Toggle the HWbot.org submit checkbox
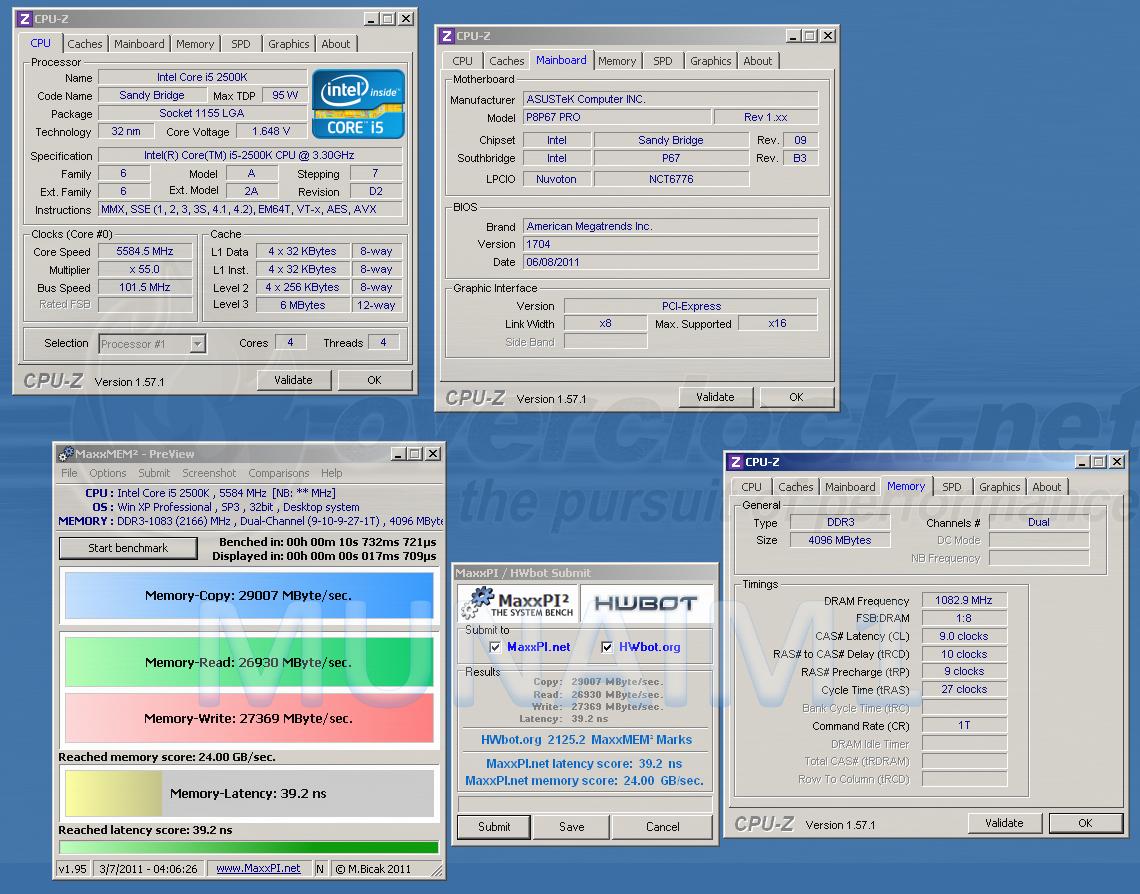The image size is (1140, 894). tap(607, 647)
